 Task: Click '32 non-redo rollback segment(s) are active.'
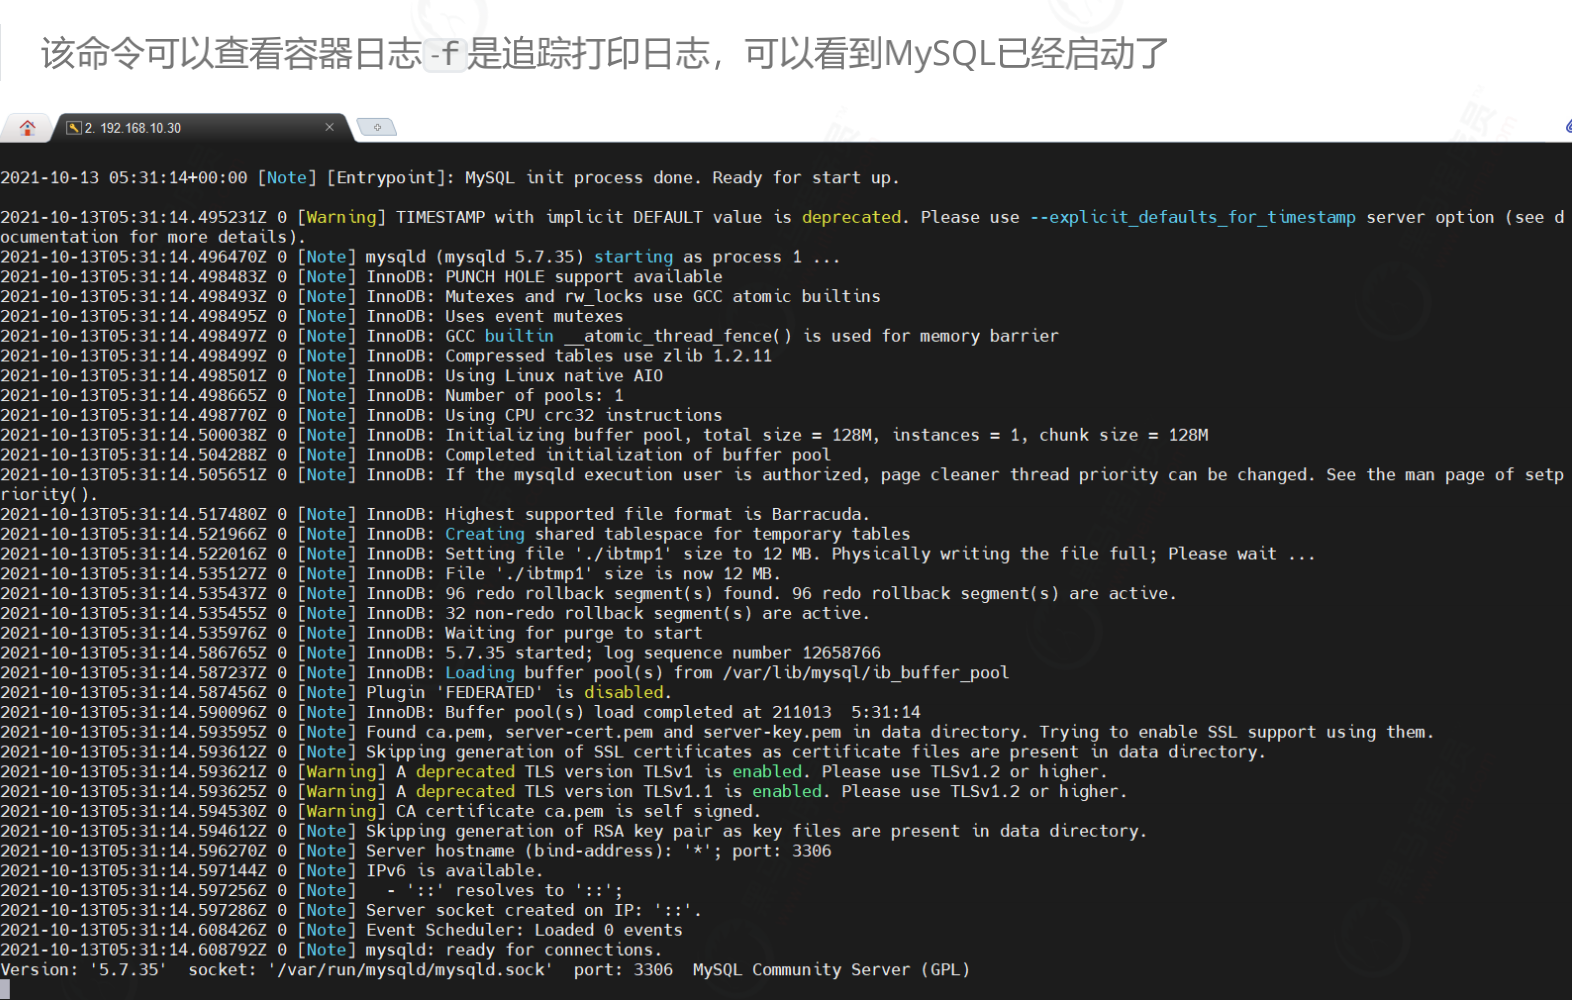click(657, 613)
